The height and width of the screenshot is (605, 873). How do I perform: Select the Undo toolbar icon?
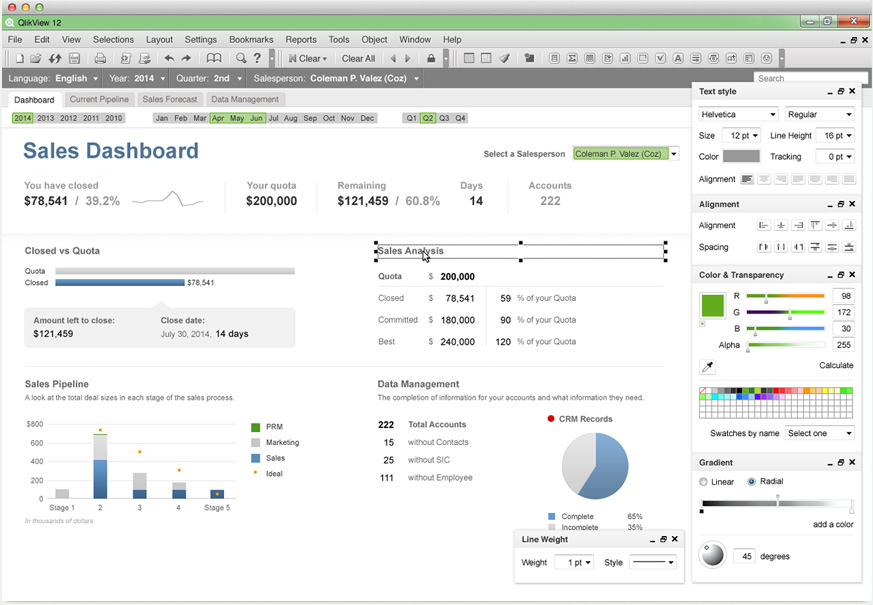point(169,58)
